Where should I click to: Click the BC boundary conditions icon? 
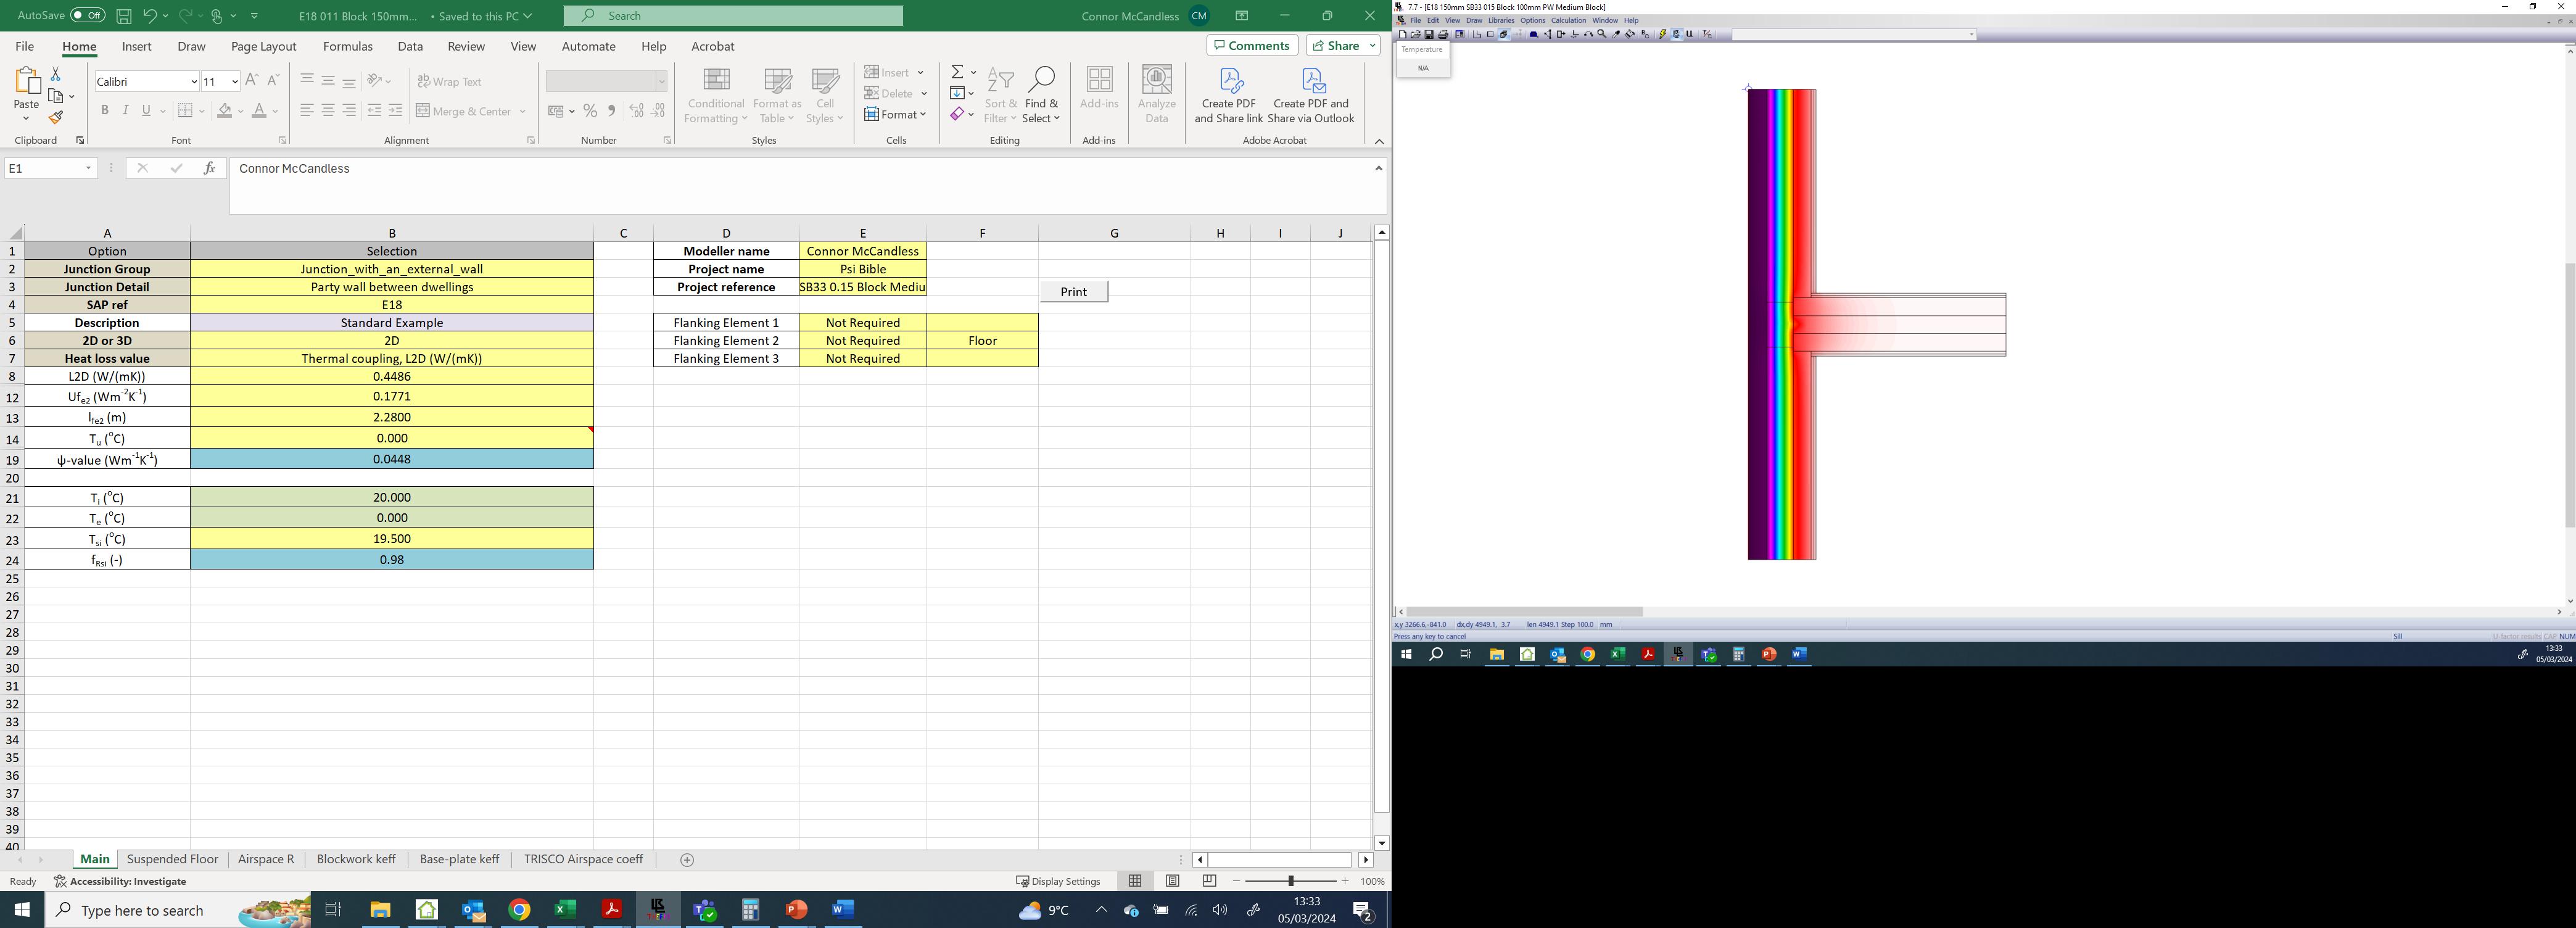click(1645, 34)
